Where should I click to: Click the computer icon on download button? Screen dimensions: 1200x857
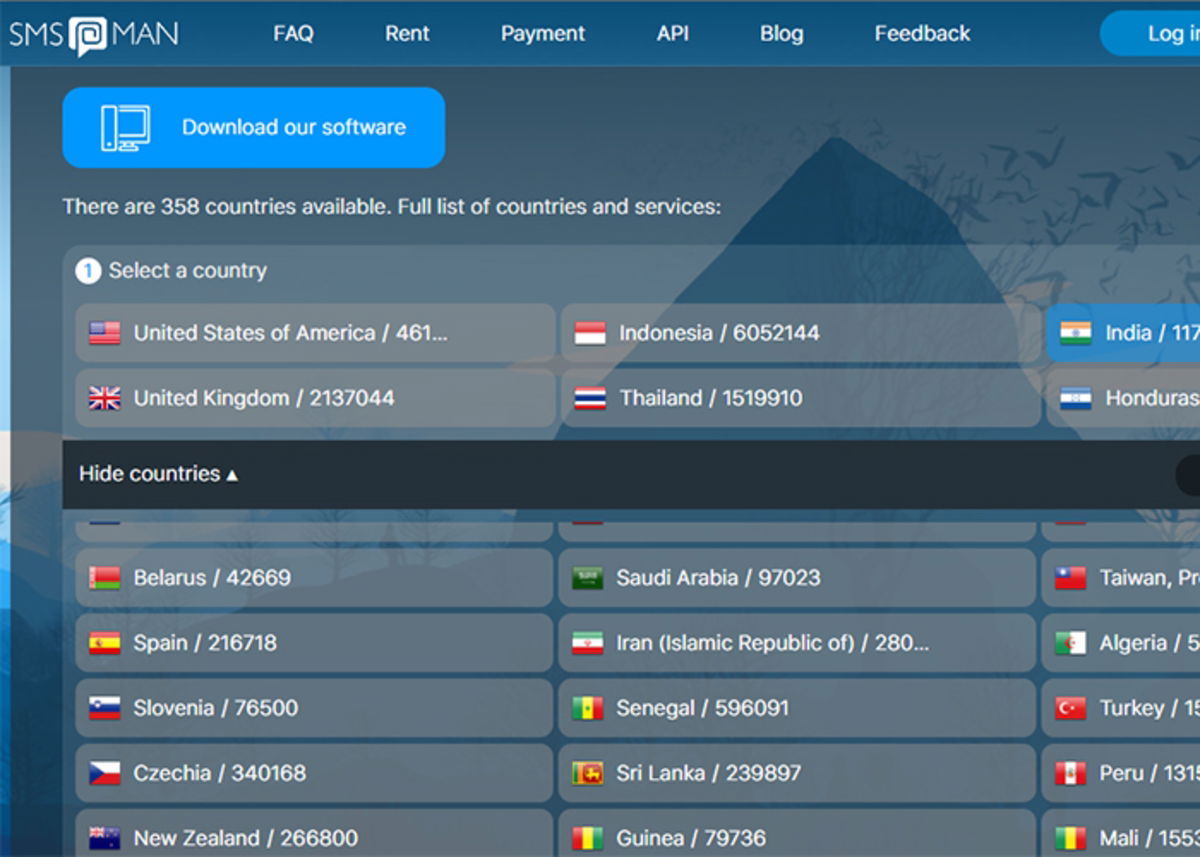coord(125,128)
